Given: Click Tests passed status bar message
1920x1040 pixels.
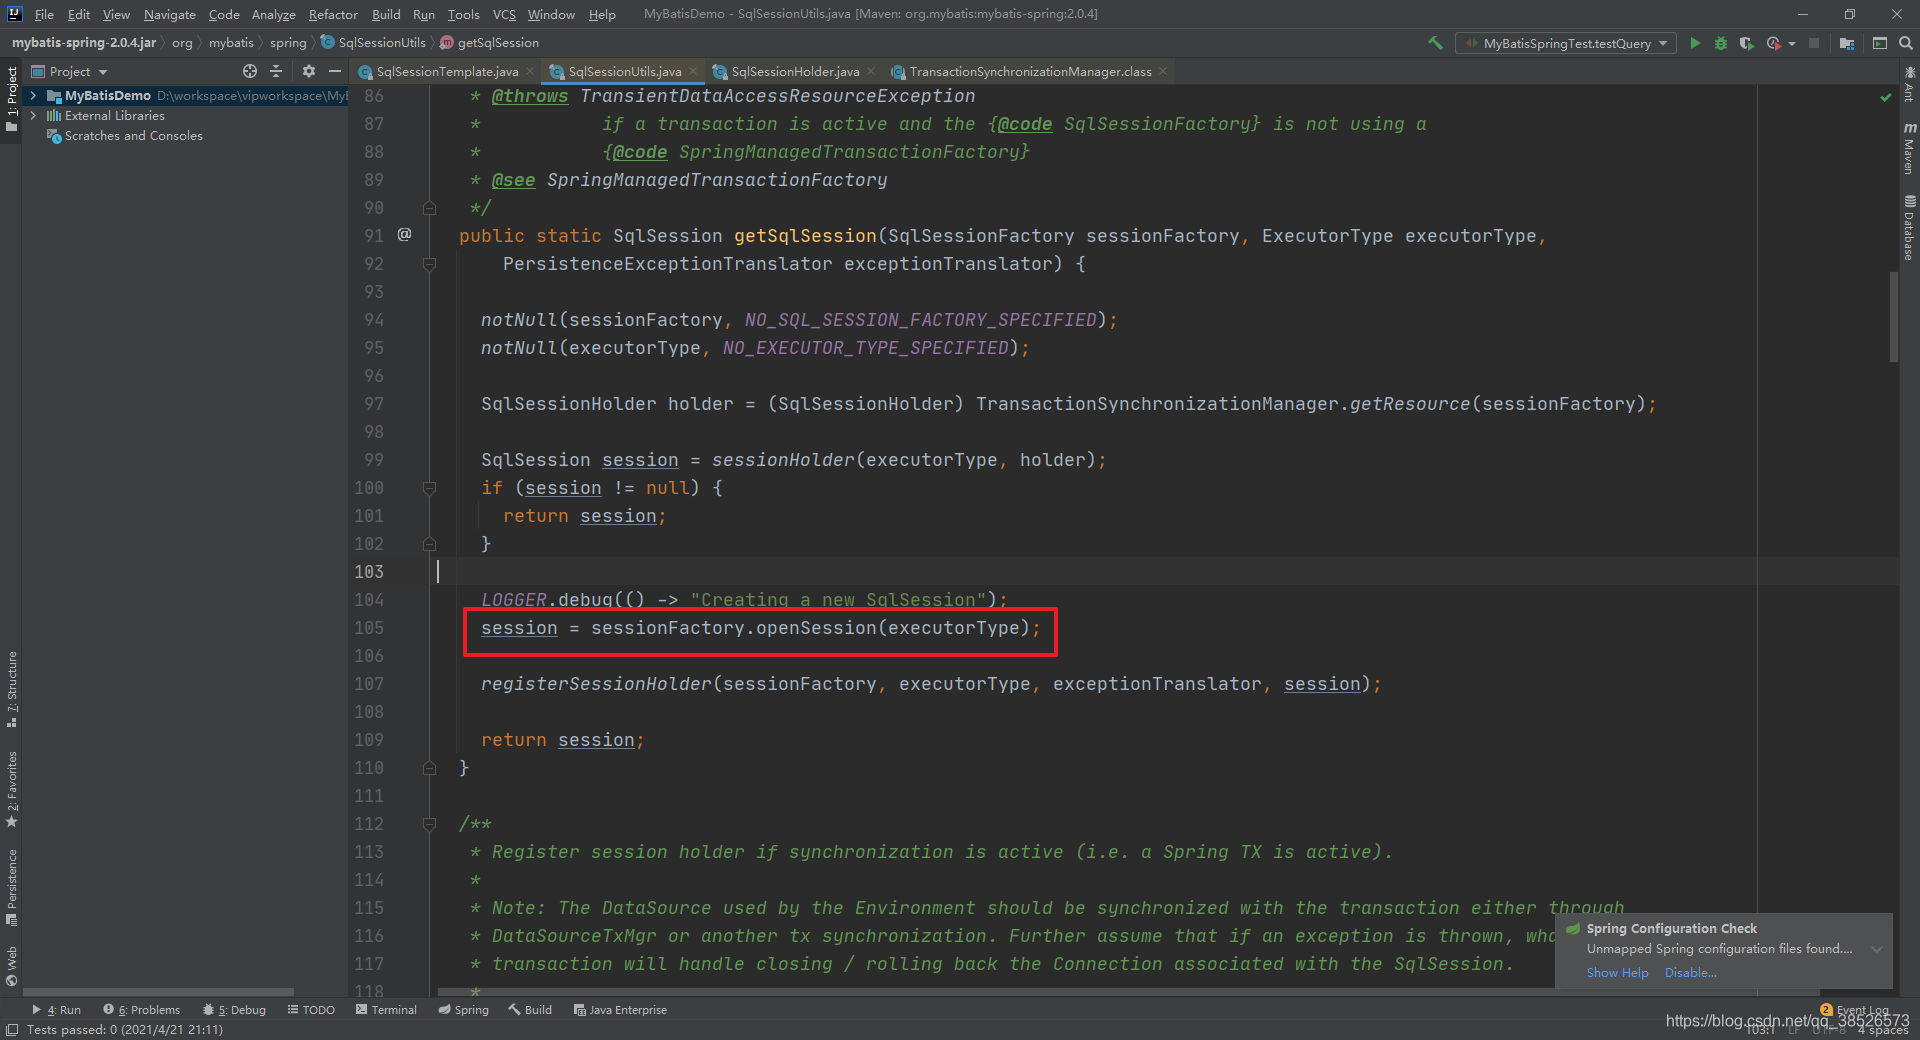Looking at the screenshot, I should pyautogui.click(x=125, y=1030).
